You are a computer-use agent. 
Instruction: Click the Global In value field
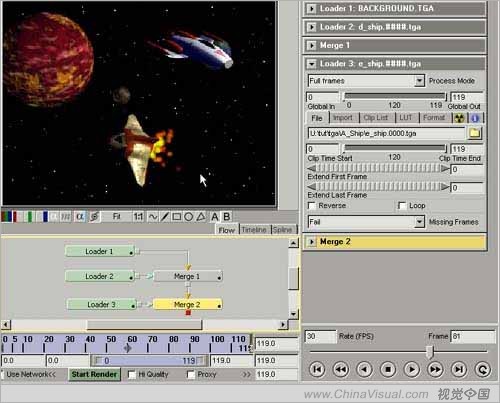(x=322, y=97)
